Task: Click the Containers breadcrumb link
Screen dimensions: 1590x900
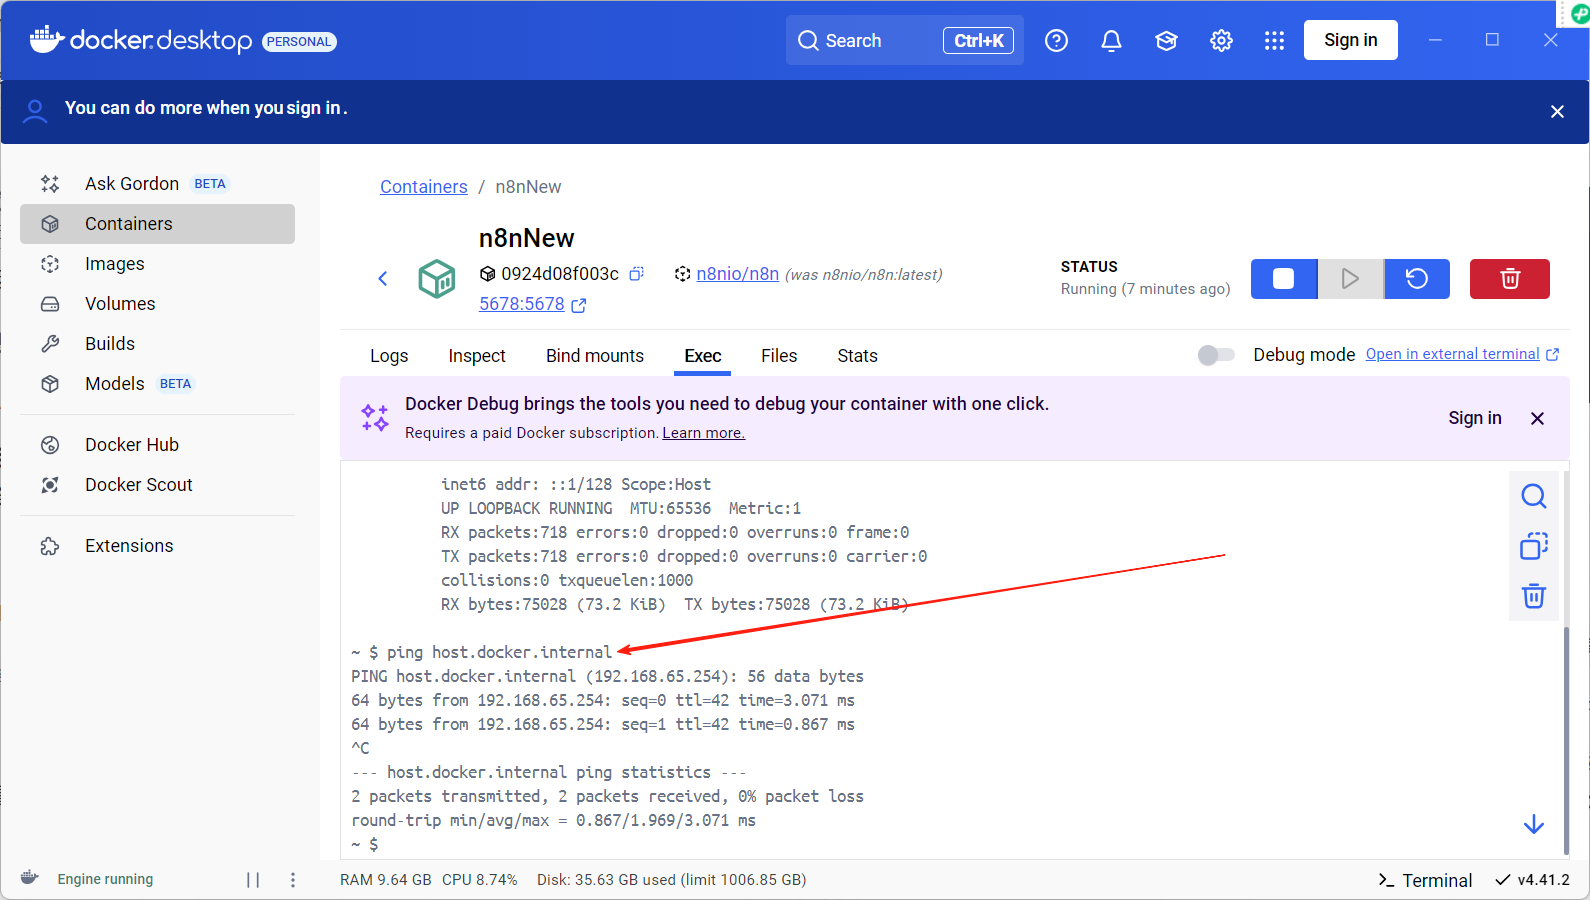Action: click(x=424, y=187)
